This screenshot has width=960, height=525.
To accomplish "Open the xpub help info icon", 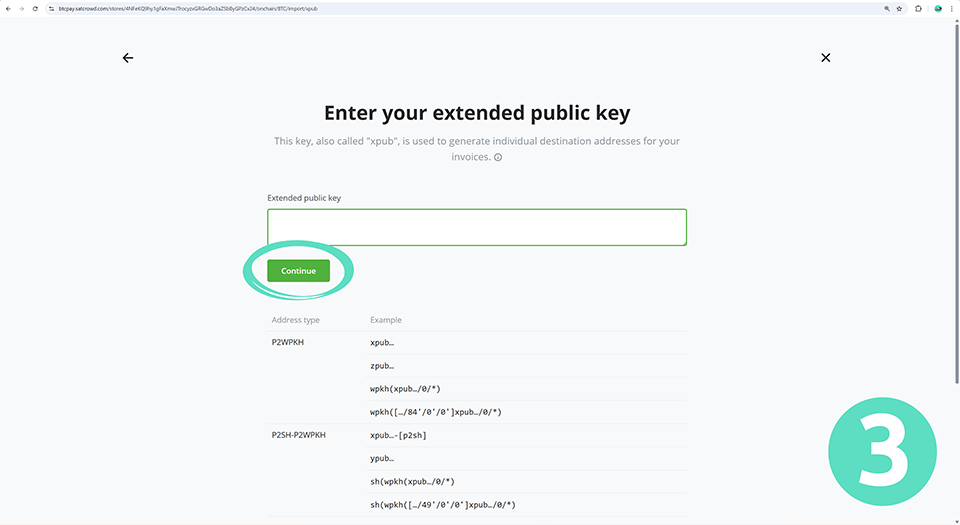I will (x=498, y=157).
